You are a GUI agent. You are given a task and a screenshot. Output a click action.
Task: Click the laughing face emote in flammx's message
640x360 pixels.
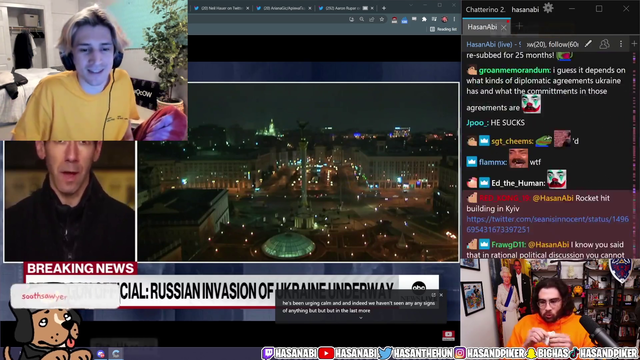click(518, 158)
